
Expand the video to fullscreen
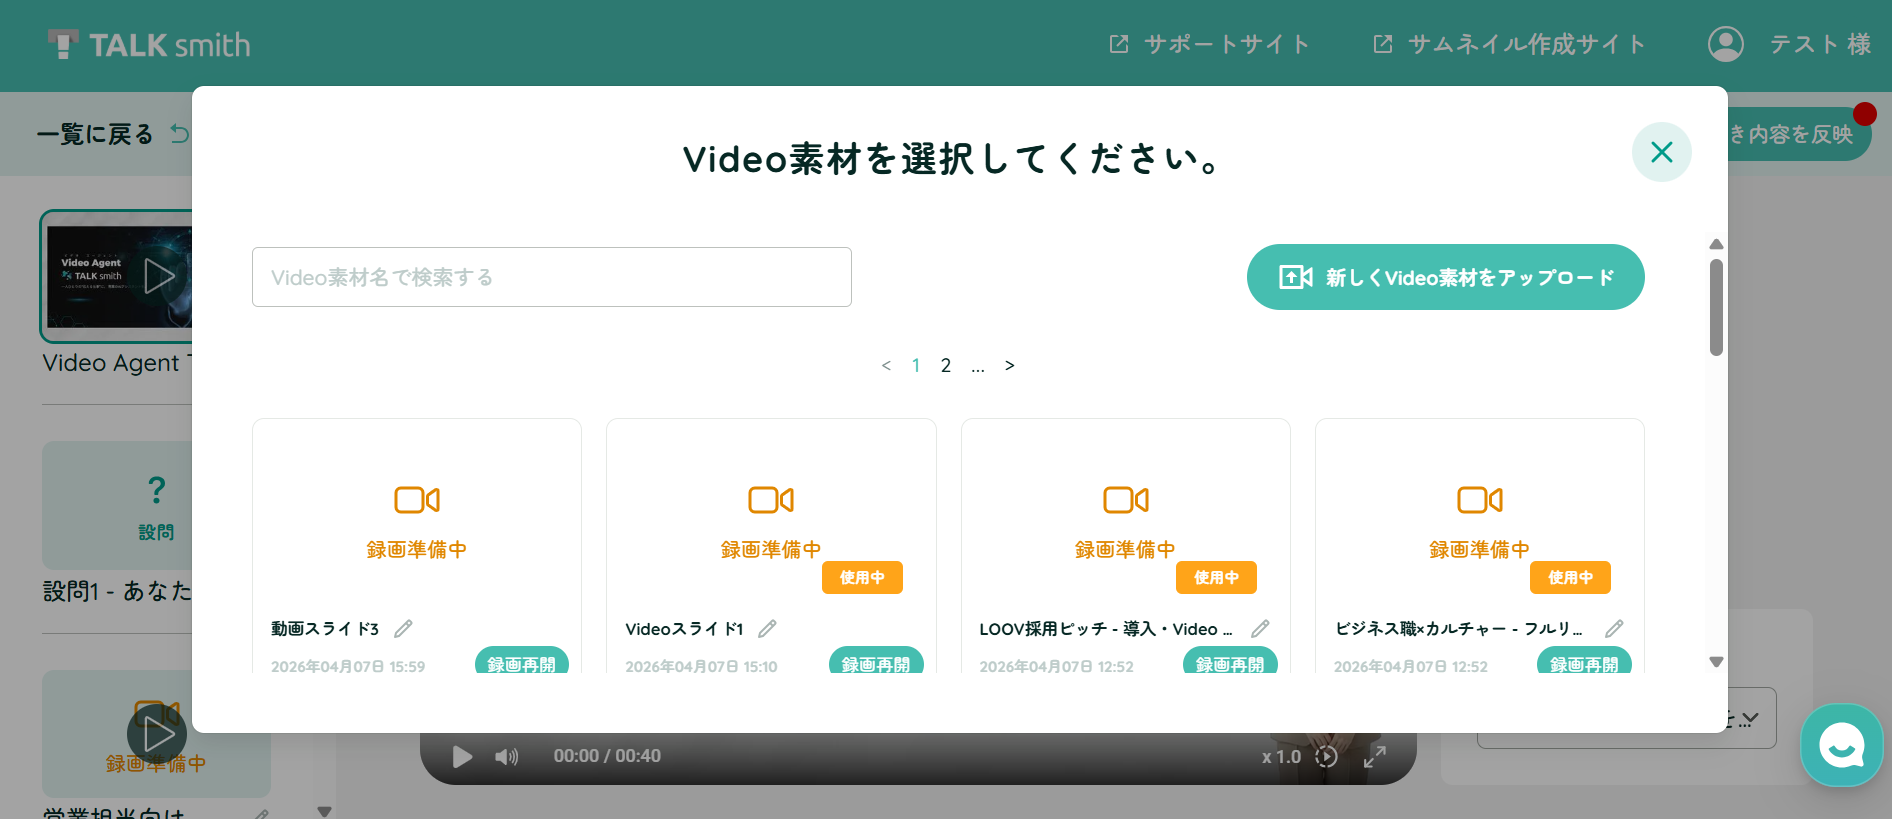pos(1375,757)
